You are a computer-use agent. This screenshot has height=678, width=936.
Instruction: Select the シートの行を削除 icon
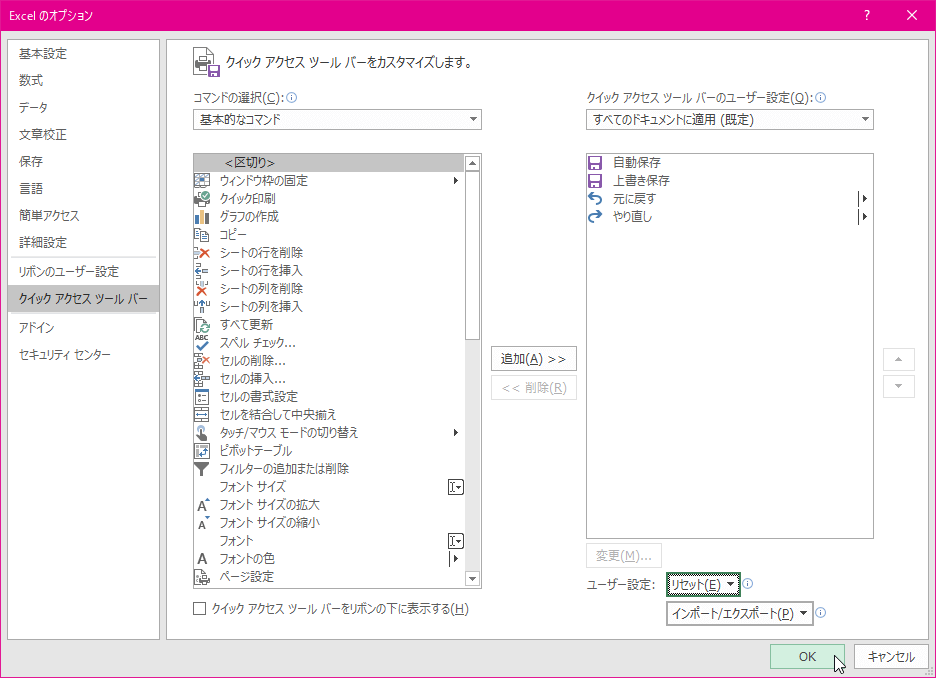click(x=202, y=252)
